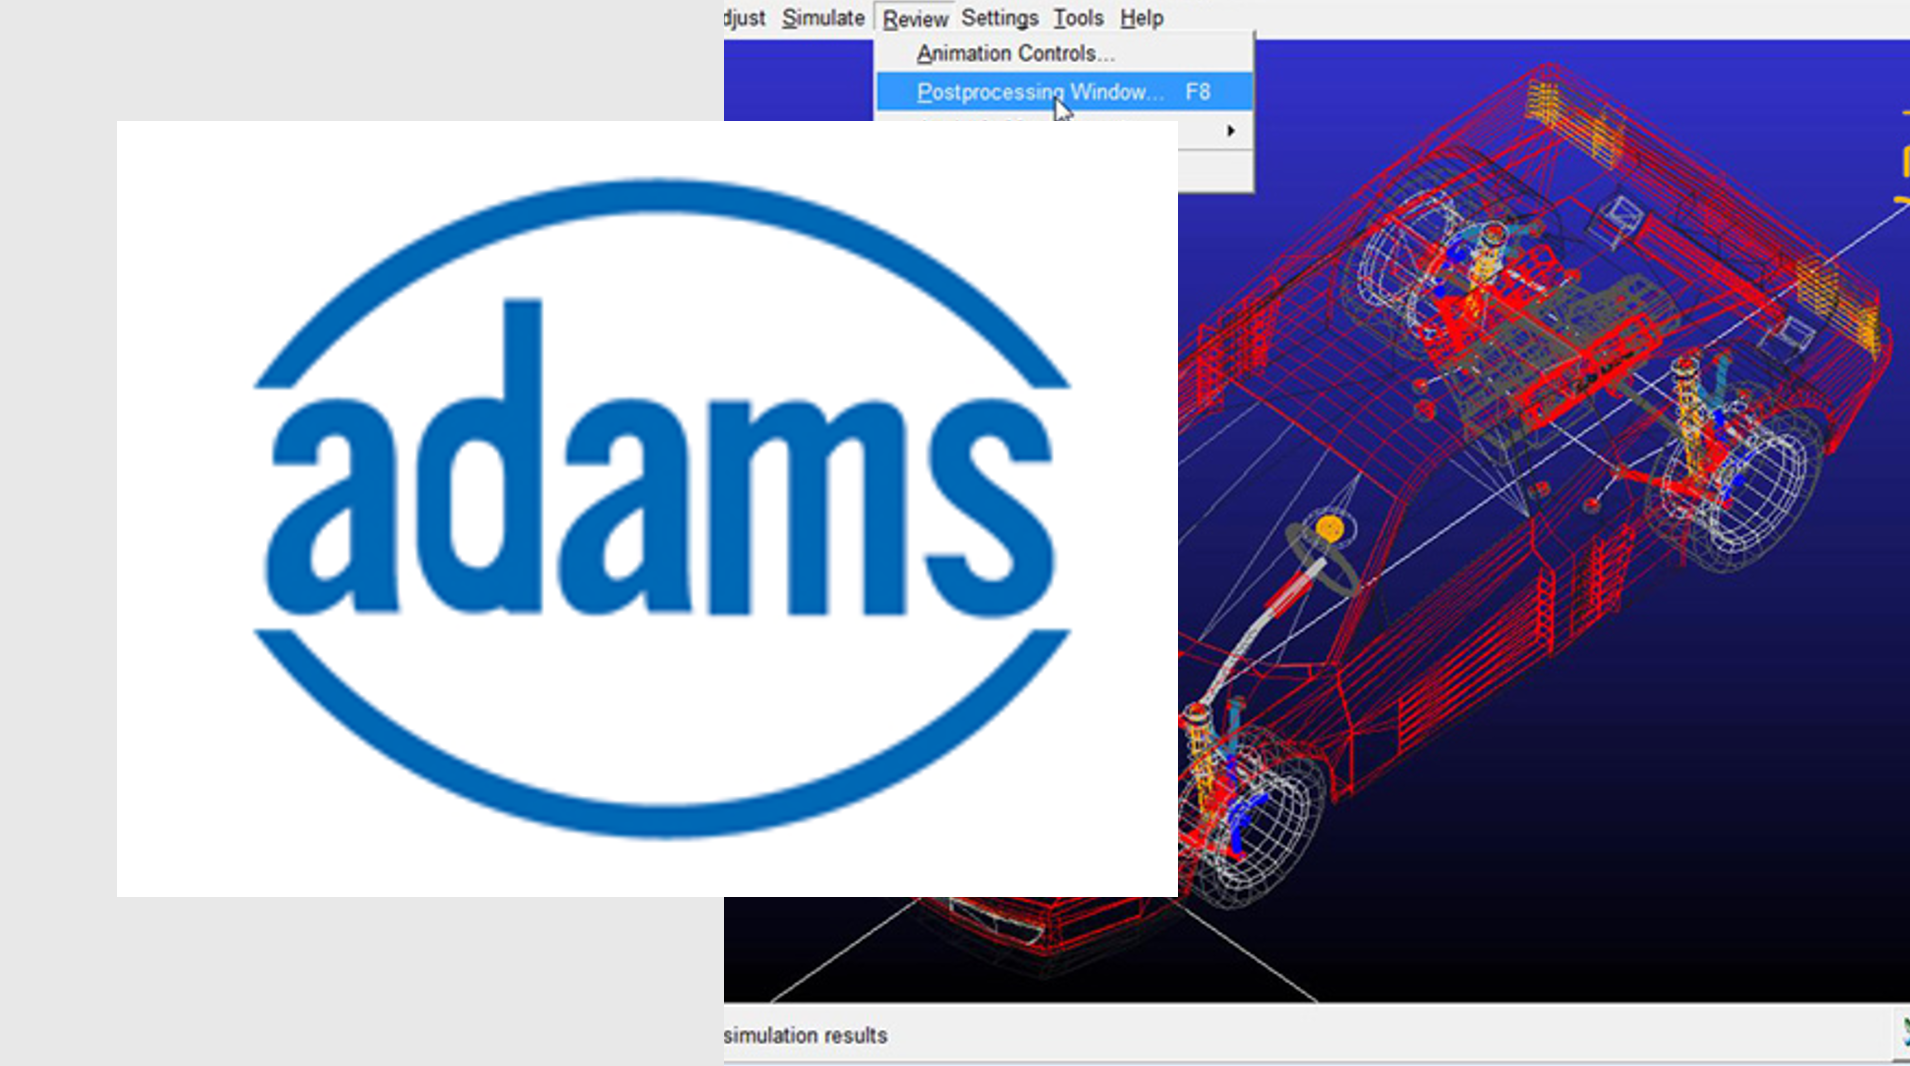The height and width of the screenshot is (1066, 1910).
Task: Choose Animation Controls... menu entry
Action: click(x=1064, y=53)
